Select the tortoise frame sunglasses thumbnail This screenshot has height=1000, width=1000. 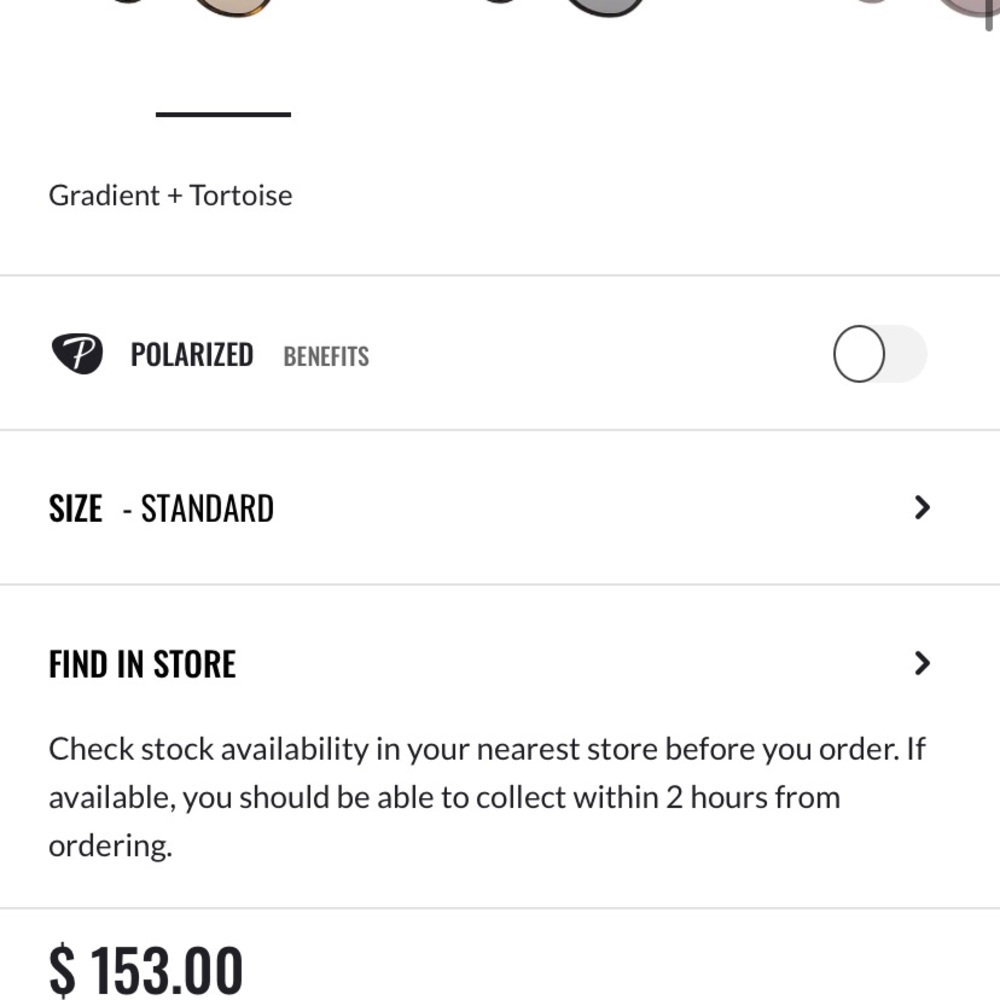tap(232, 8)
